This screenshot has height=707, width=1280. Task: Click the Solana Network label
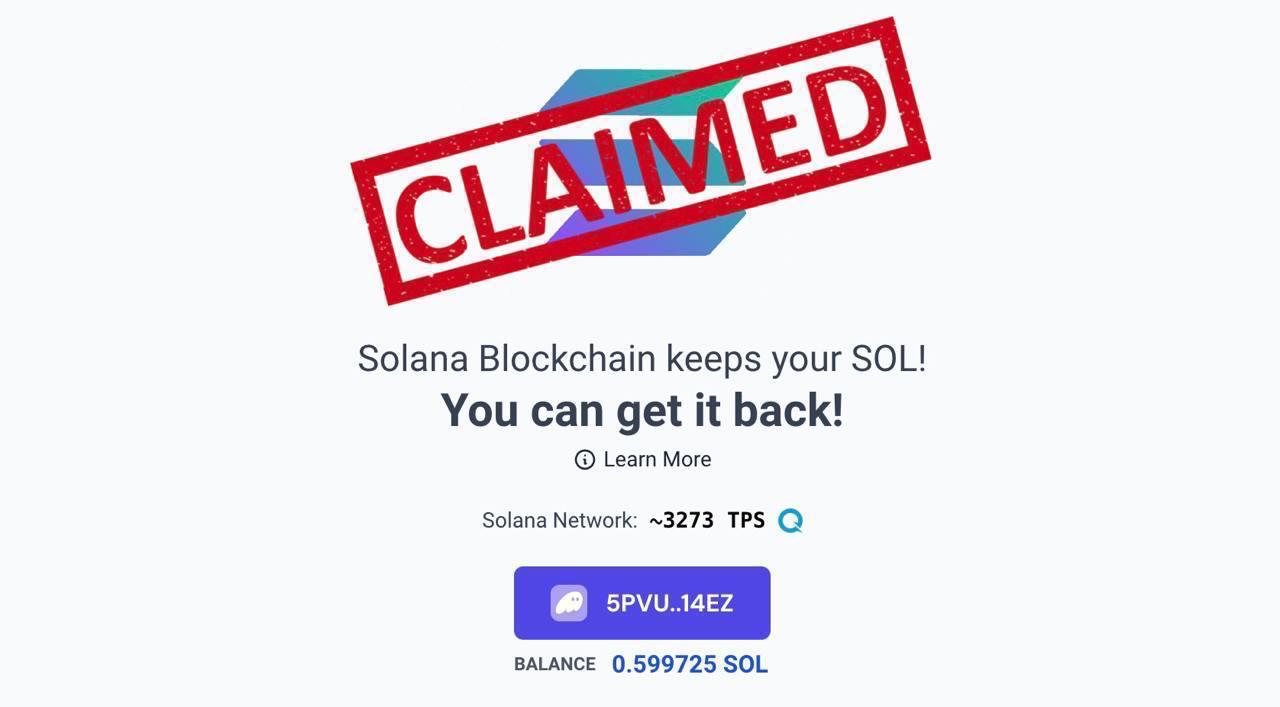[559, 521]
